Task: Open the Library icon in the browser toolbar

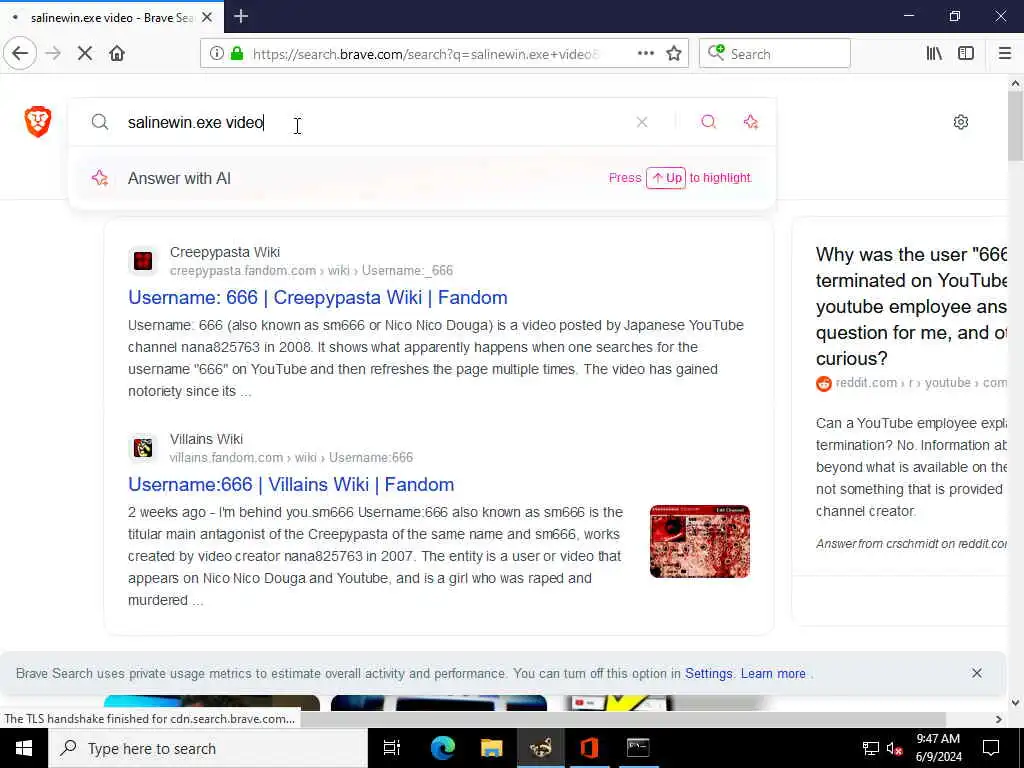Action: point(934,54)
